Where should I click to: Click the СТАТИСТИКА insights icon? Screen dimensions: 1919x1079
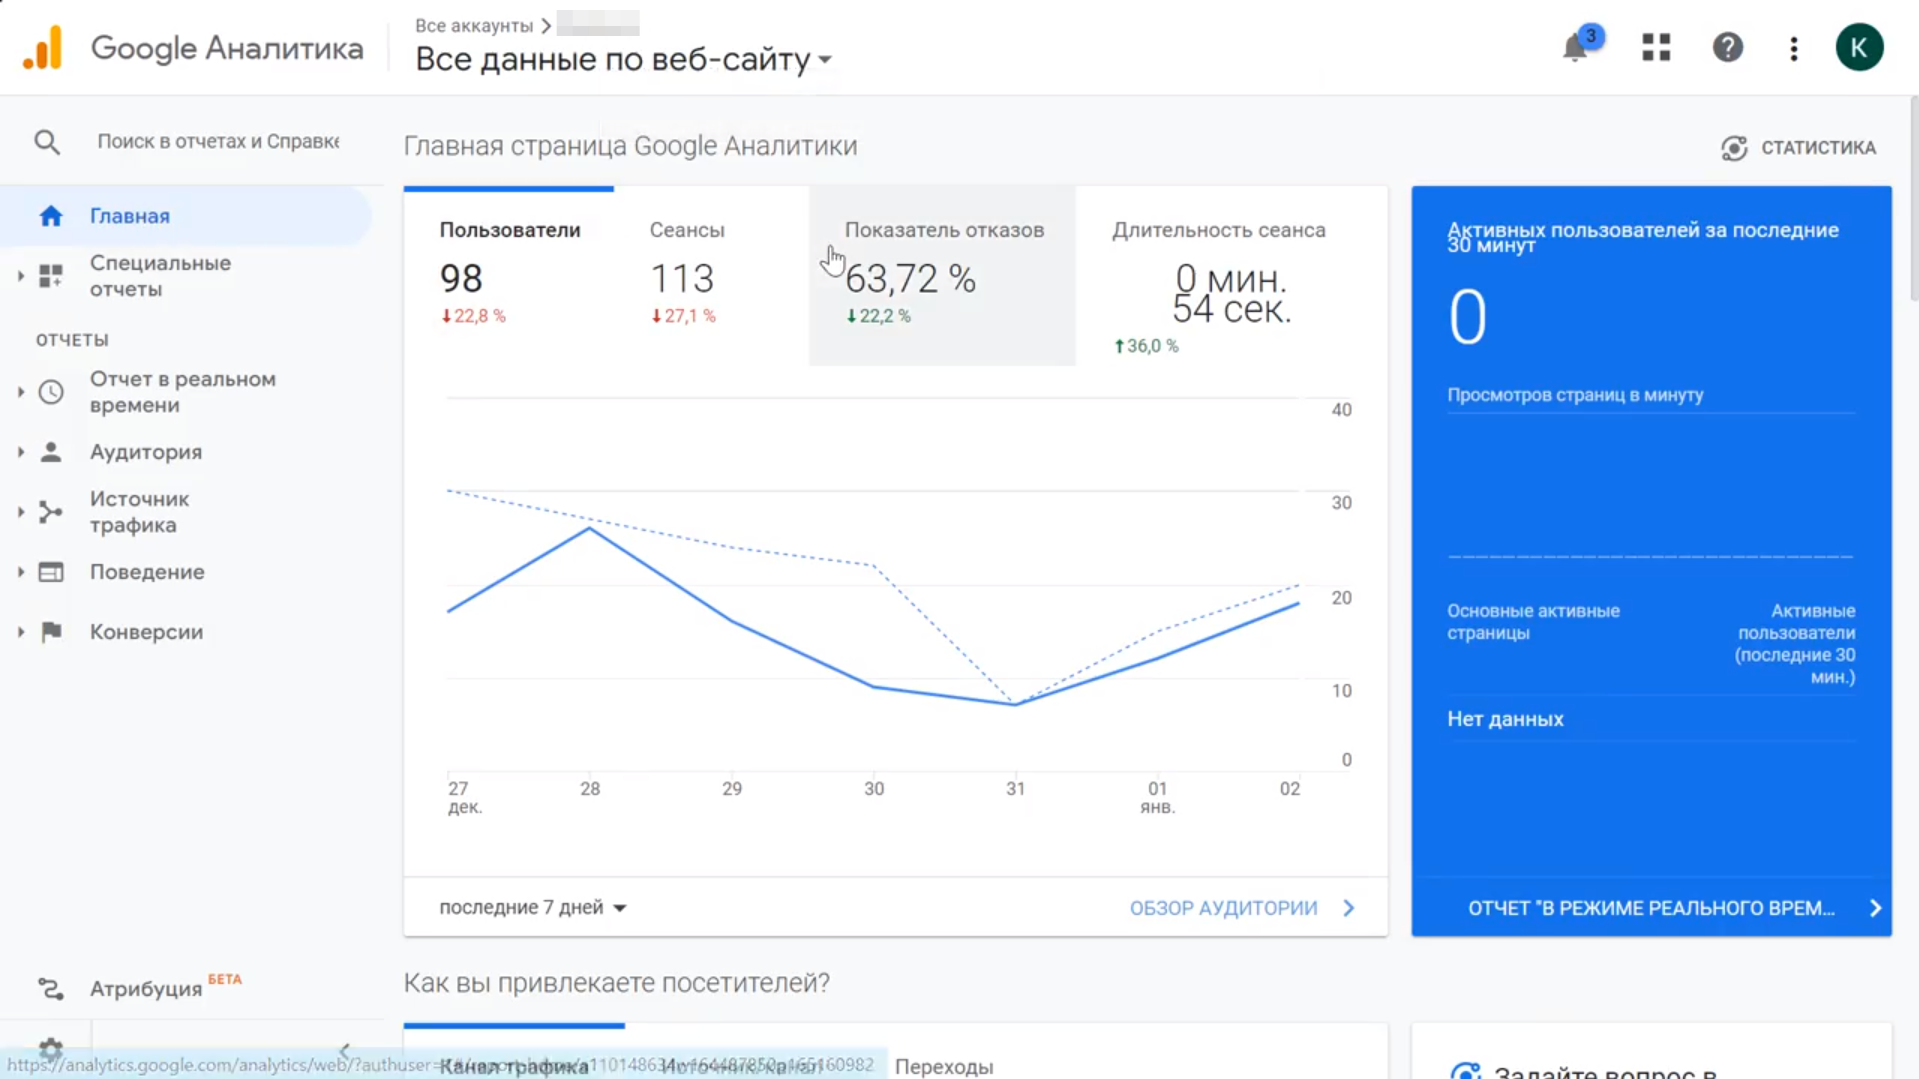(1734, 148)
